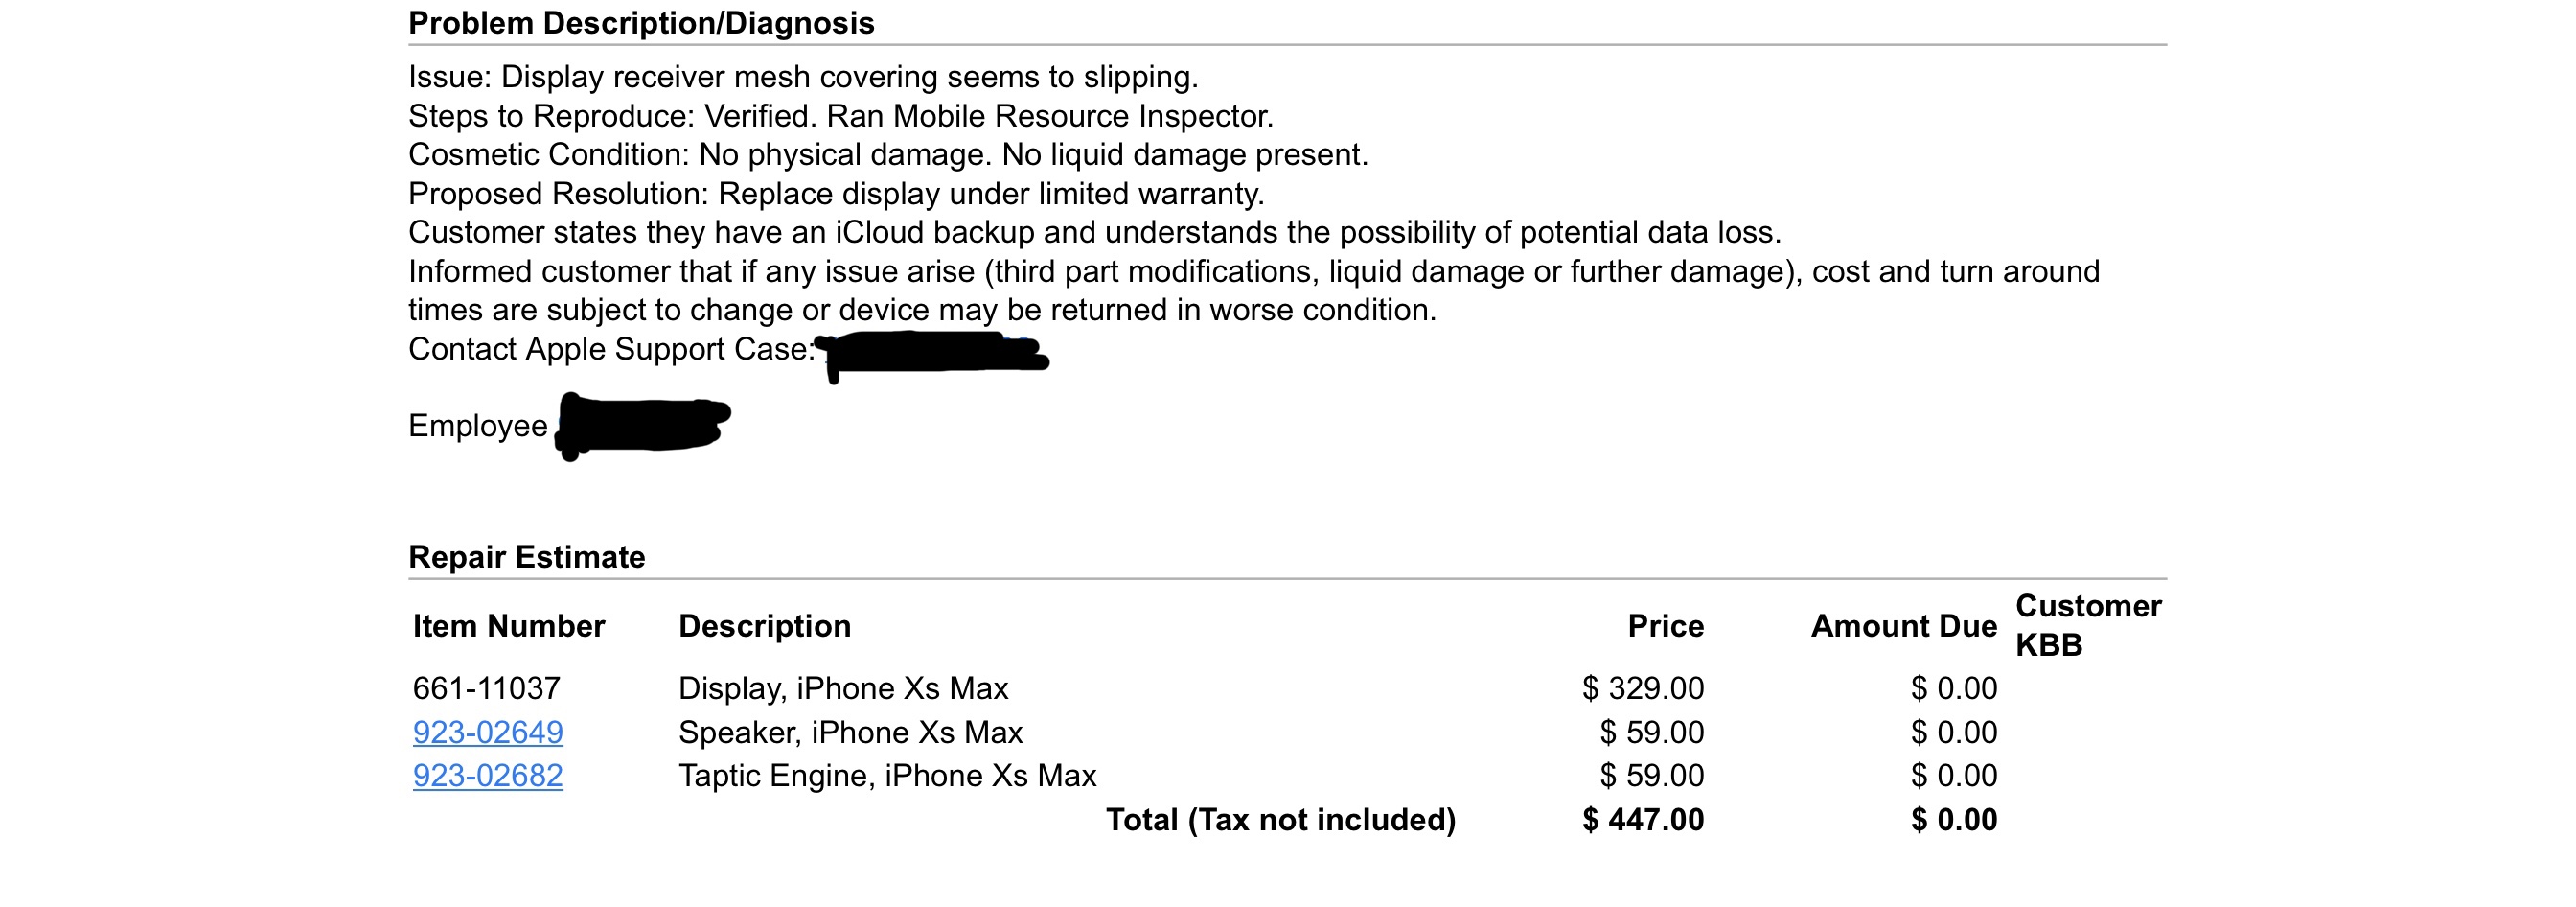The width and height of the screenshot is (2576, 907).
Task: Click the Proposed Resolution line
Action: tap(836, 193)
